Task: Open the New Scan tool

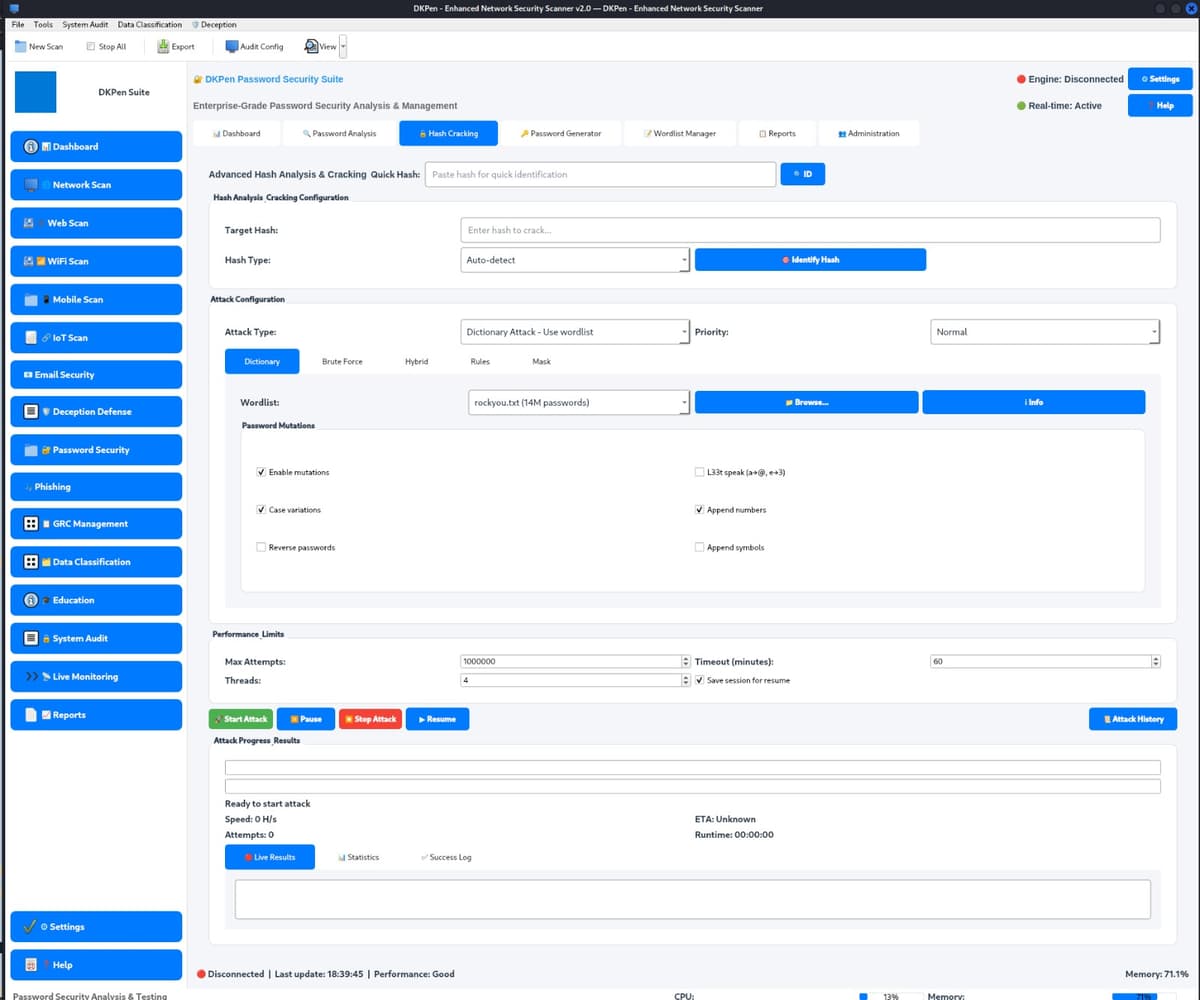Action: (39, 46)
